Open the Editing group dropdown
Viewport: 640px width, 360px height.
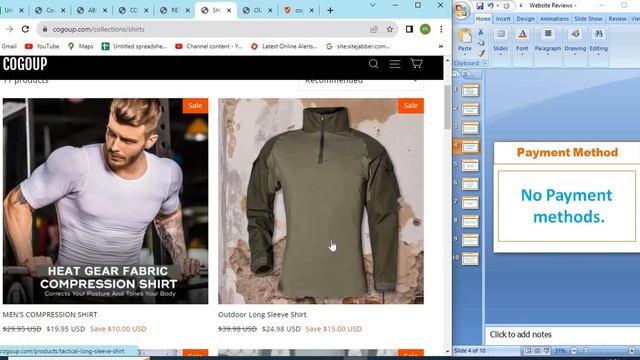[x=598, y=41]
